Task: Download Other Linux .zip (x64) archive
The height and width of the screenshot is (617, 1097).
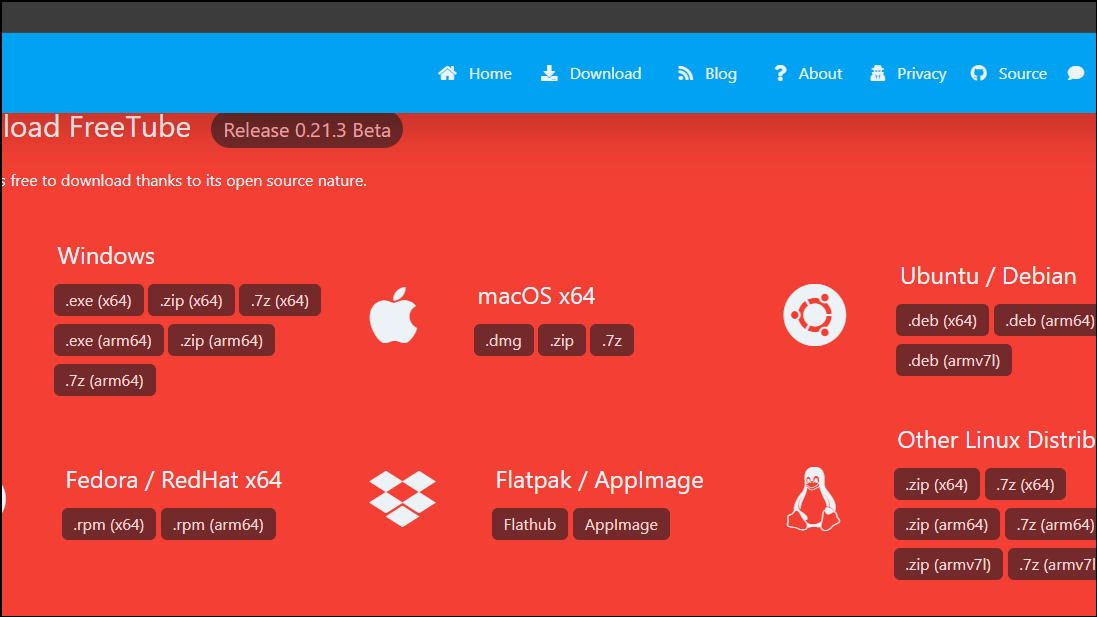Action: pos(937,484)
